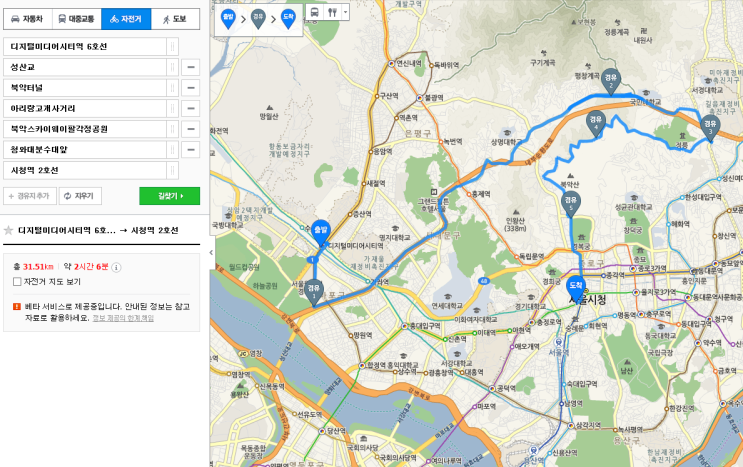Collapse the side panel with arrow handle
The height and width of the screenshot is (467, 743).
[211, 253]
